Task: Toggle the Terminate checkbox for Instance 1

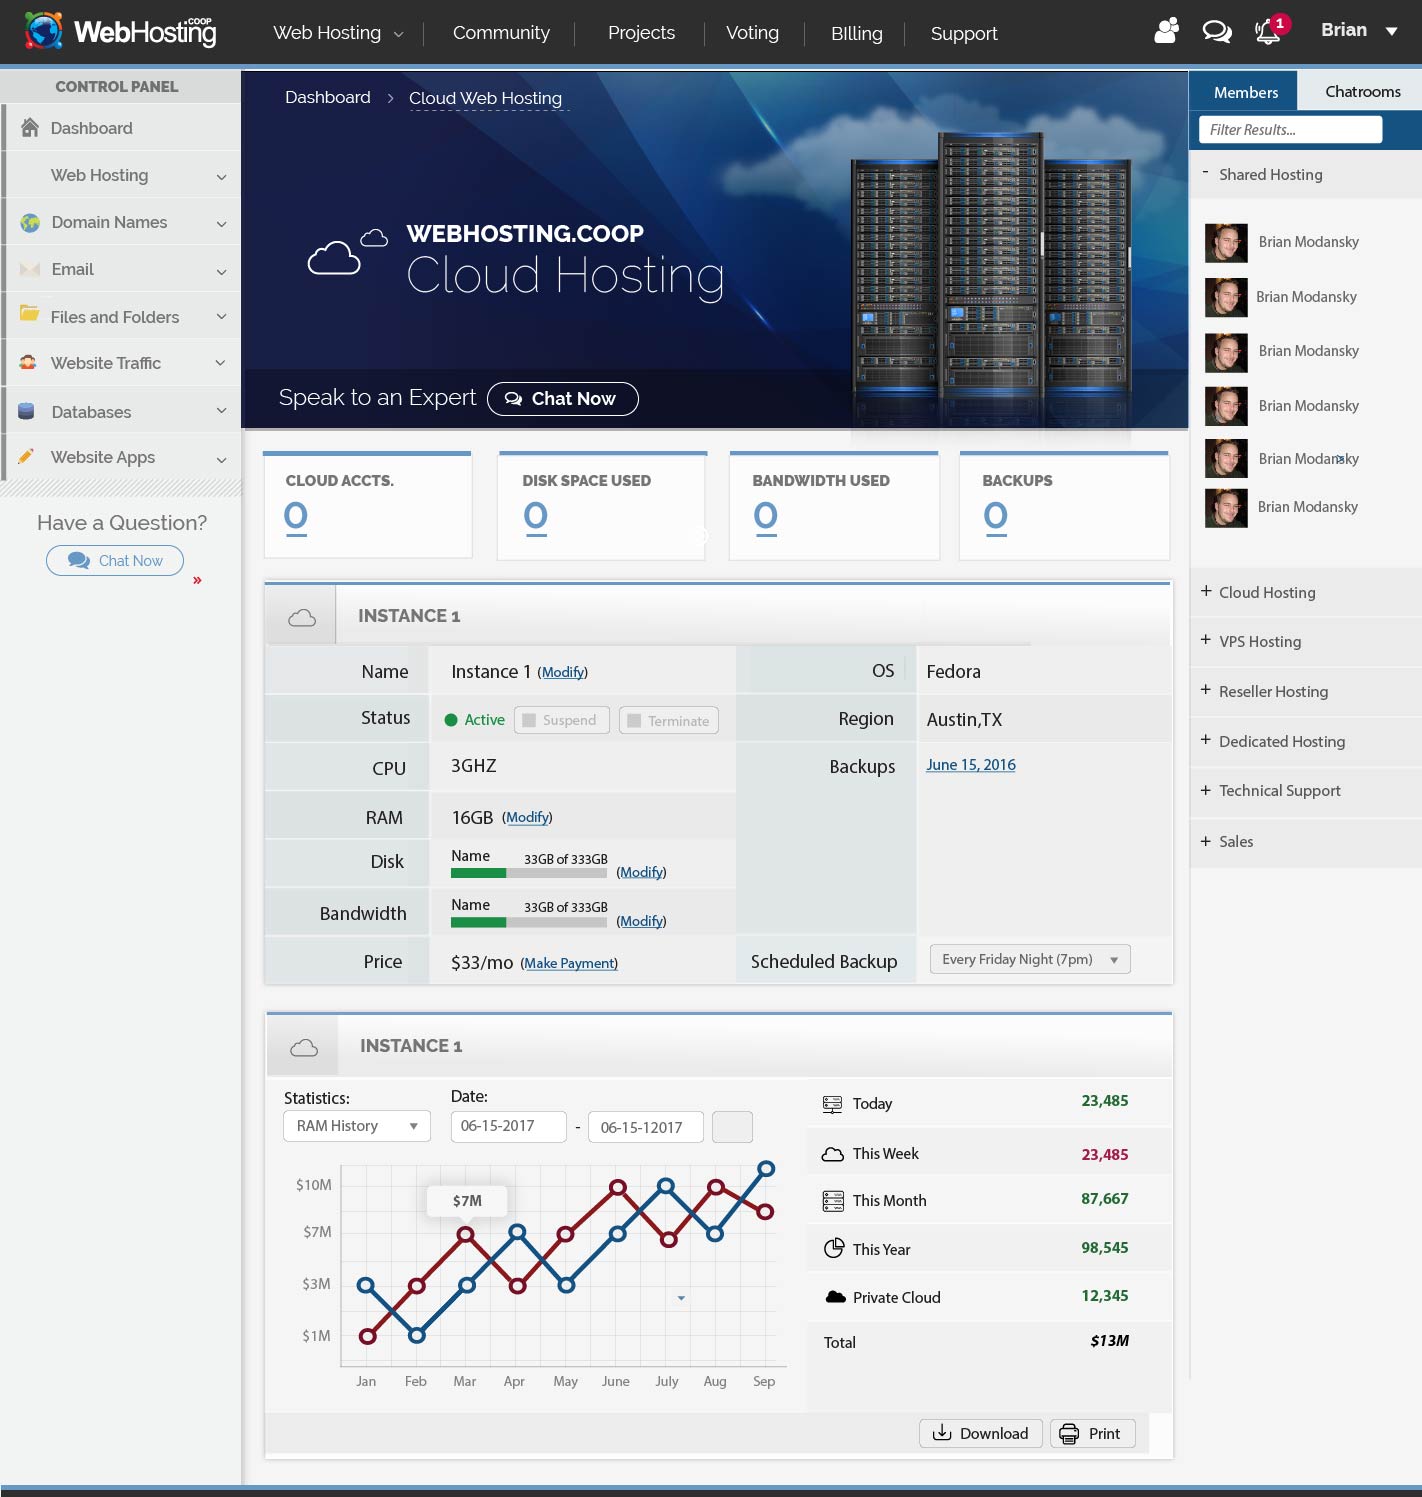Action: pos(634,721)
